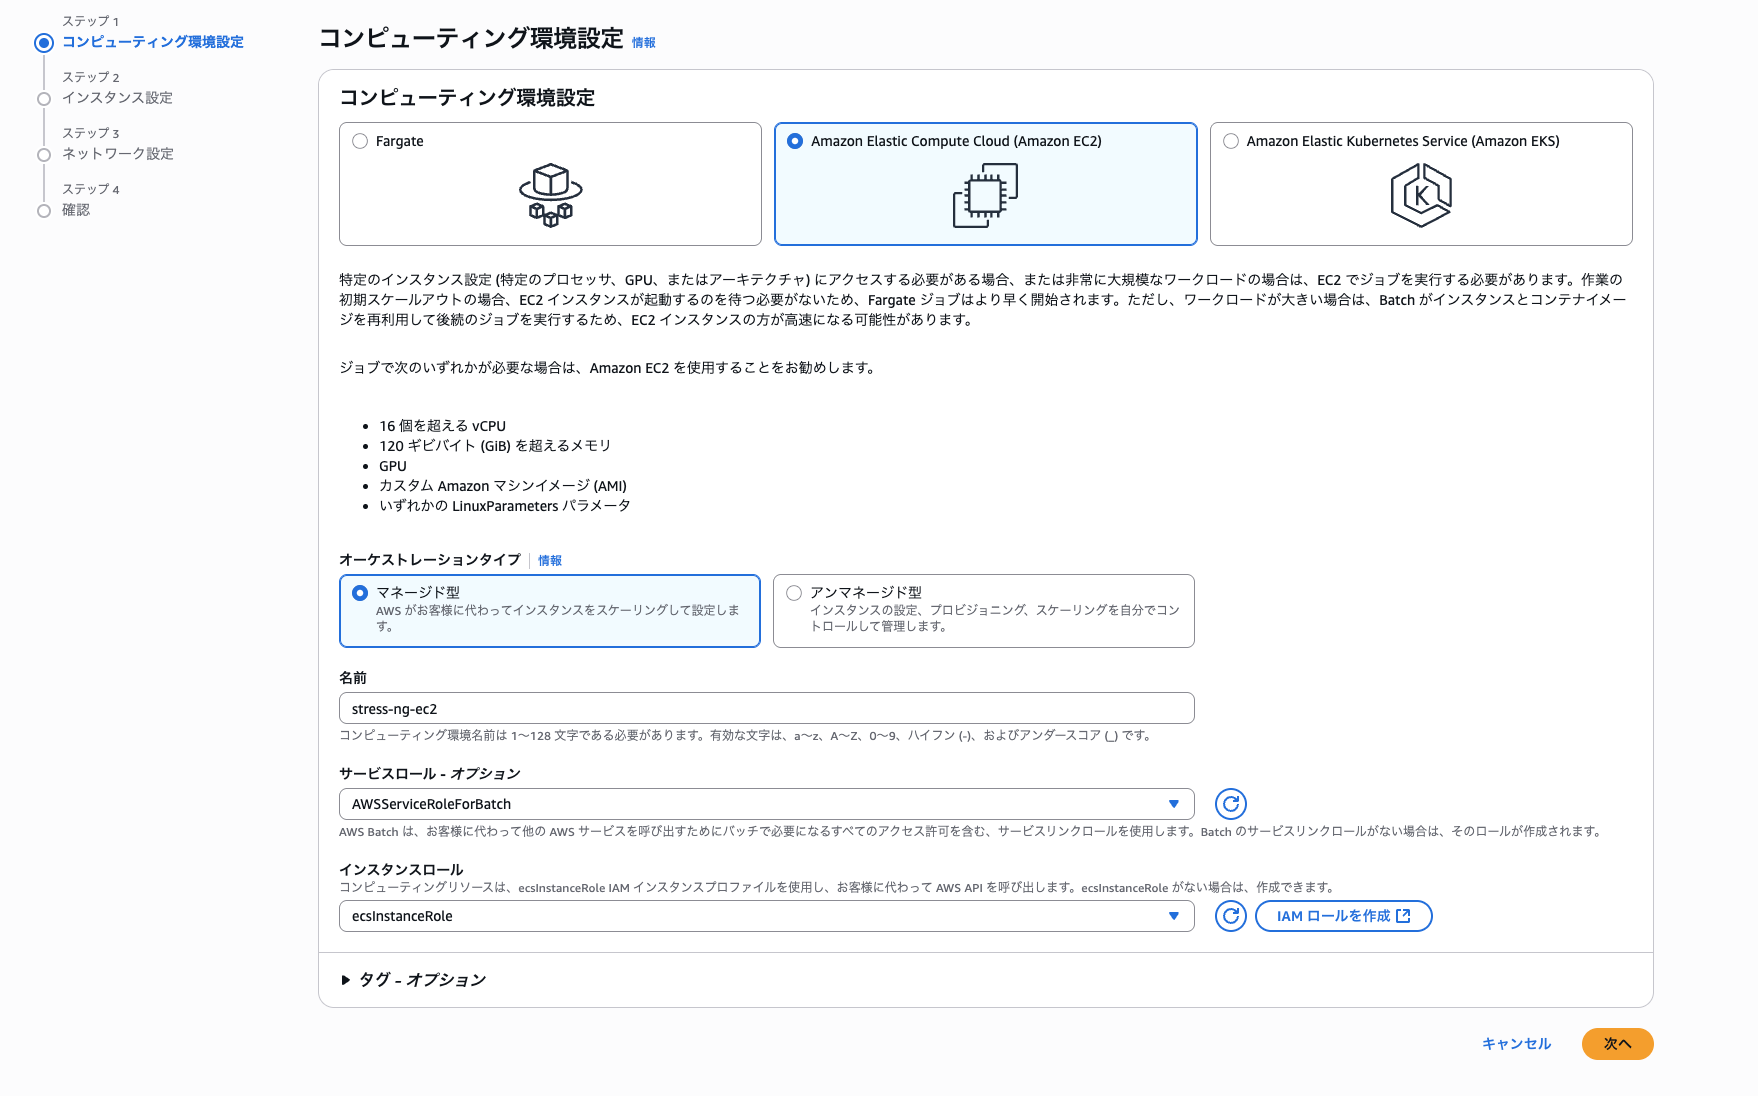Go to step 4 確認
This screenshot has width=1758, height=1096.
click(x=76, y=210)
